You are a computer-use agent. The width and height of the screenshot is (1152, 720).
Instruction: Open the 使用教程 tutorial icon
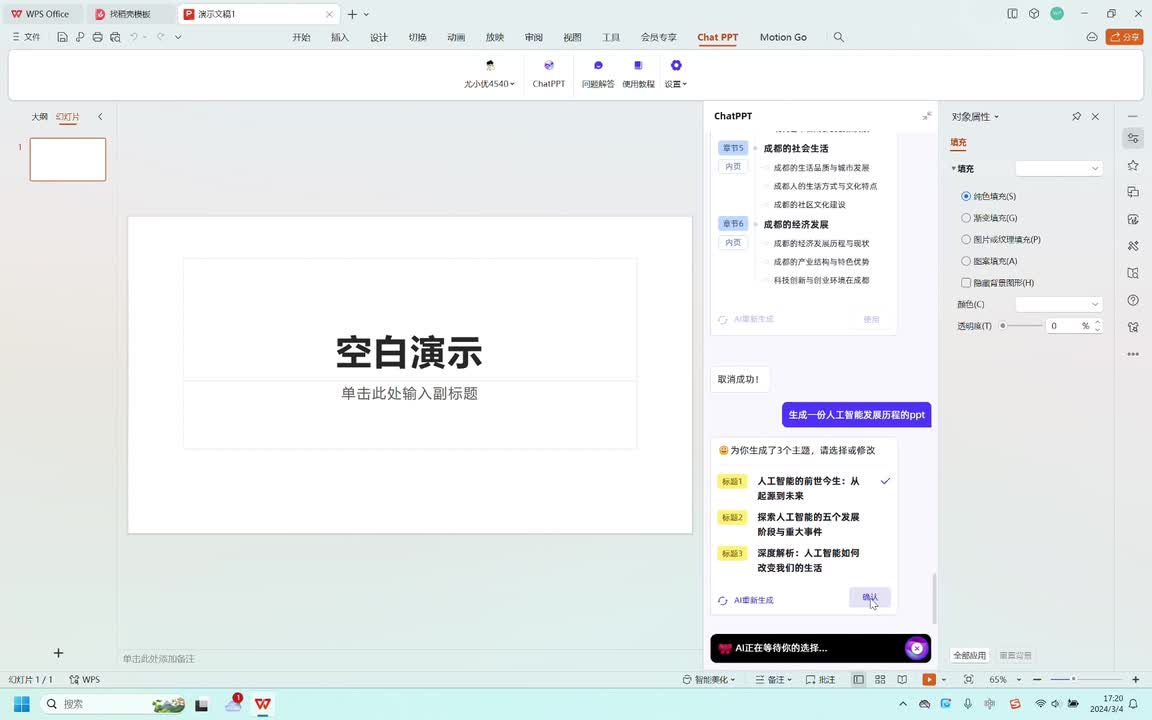click(638, 66)
